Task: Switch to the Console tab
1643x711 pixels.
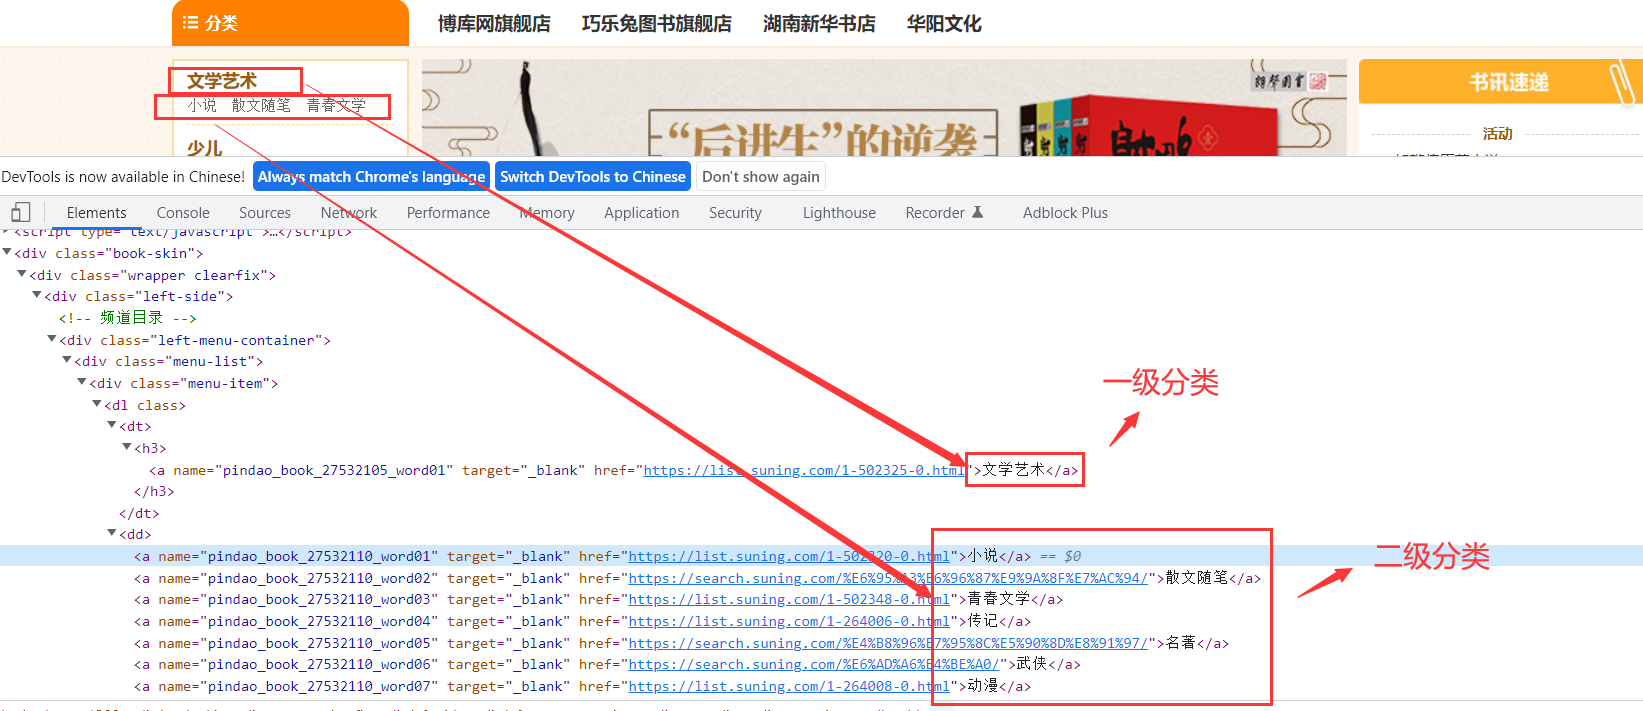Action: 183,213
